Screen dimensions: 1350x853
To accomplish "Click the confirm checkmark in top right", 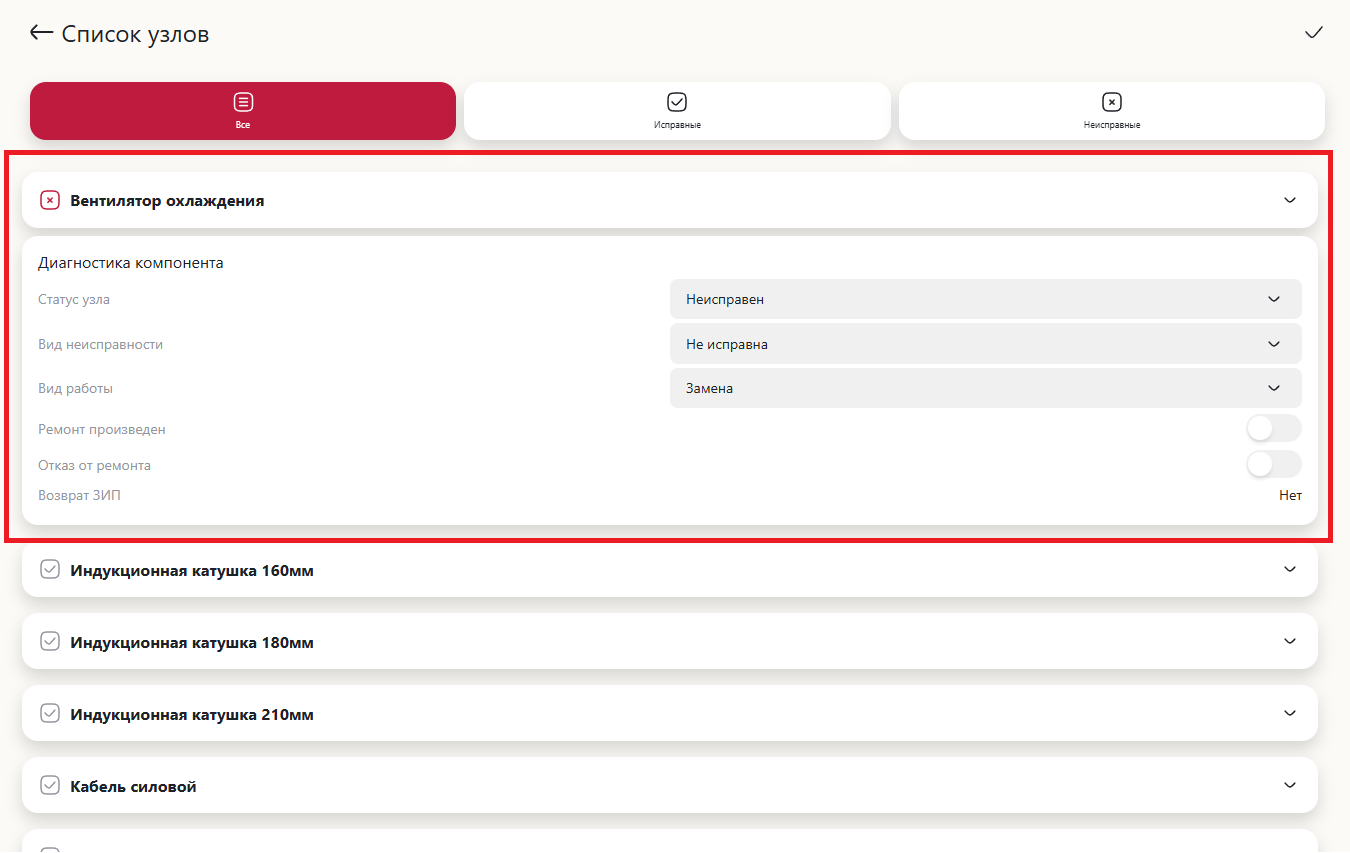I will point(1313,33).
